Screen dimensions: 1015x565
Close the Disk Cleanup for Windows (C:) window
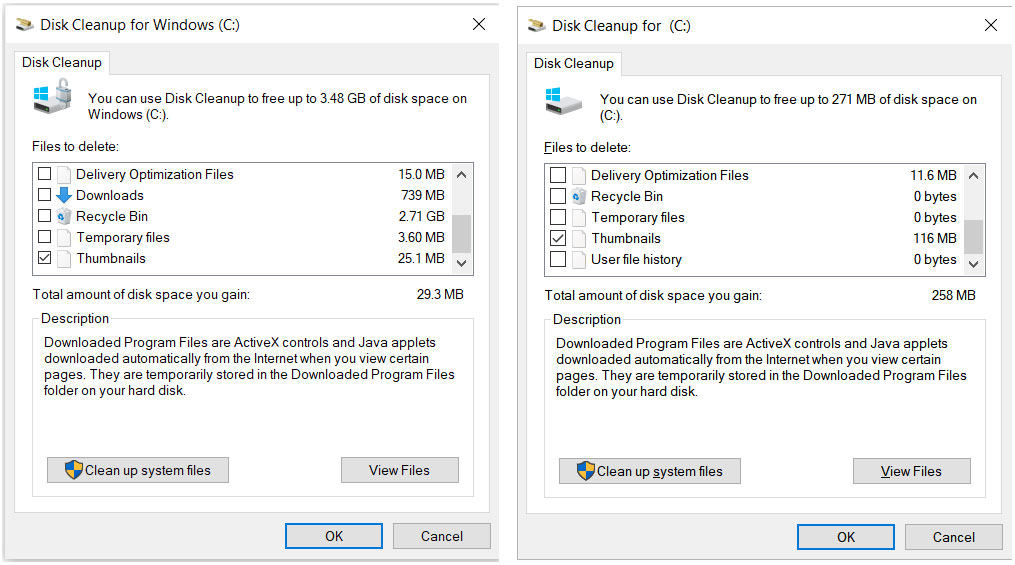click(x=479, y=24)
